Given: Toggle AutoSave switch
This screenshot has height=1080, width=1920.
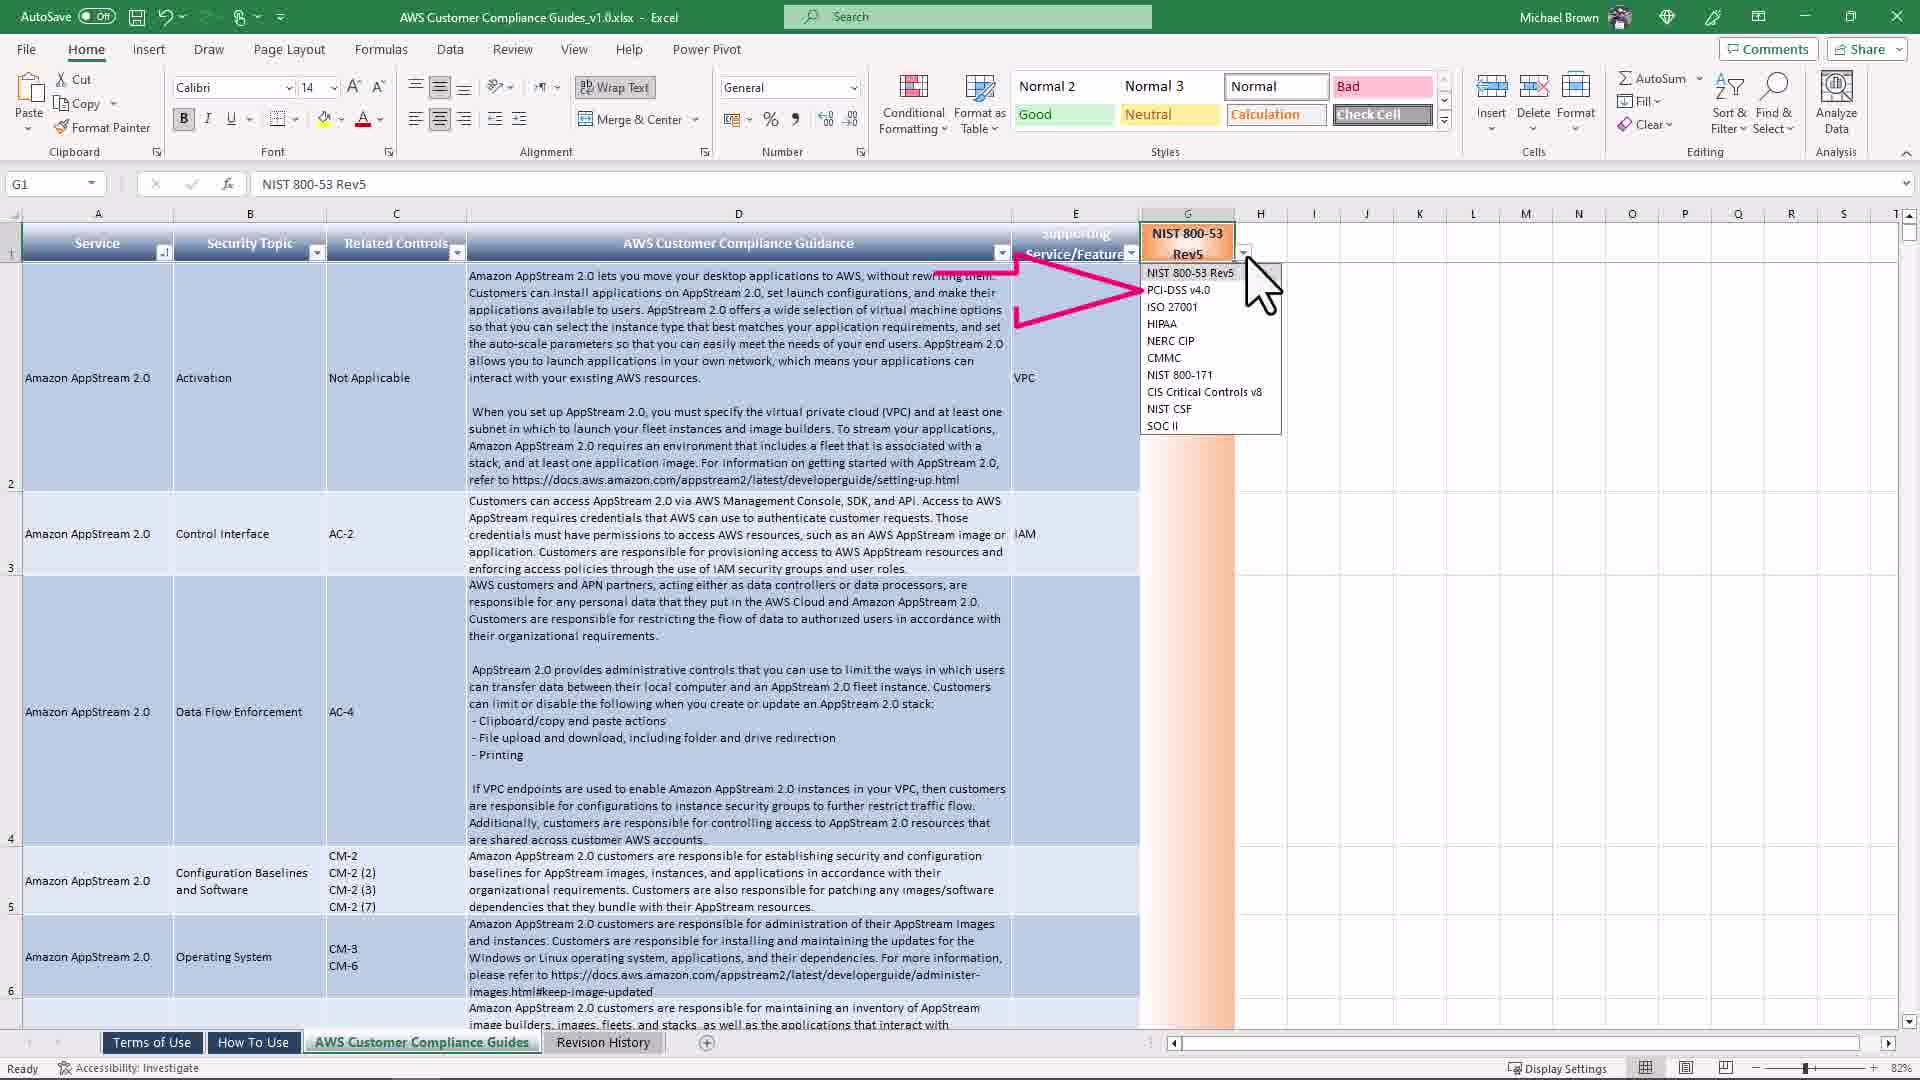Looking at the screenshot, I should click(x=96, y=17).
